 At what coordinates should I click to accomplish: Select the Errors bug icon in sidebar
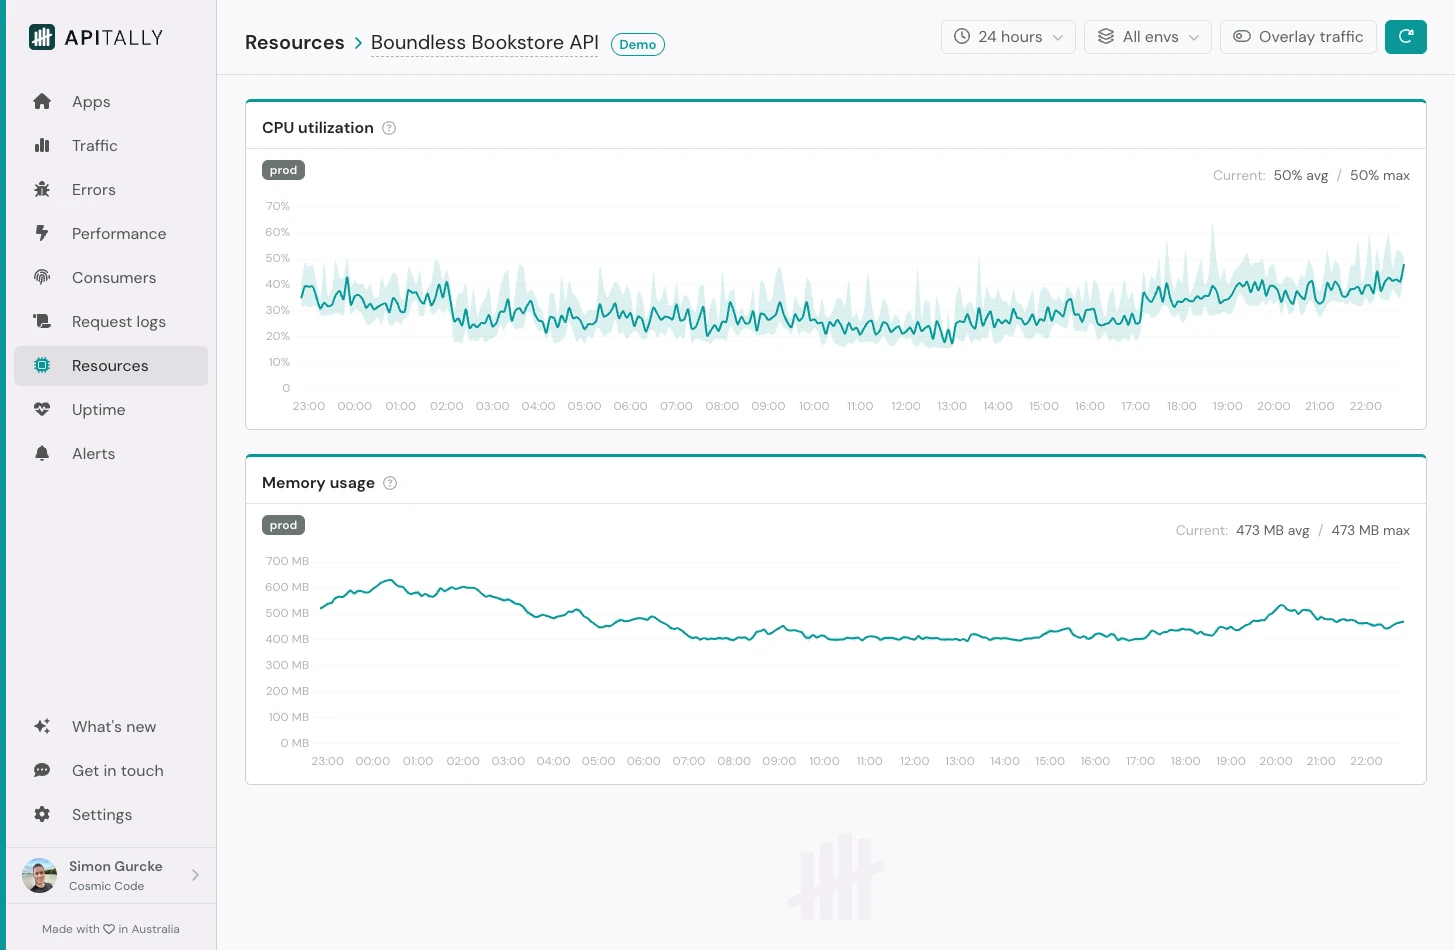pos(42,189)
